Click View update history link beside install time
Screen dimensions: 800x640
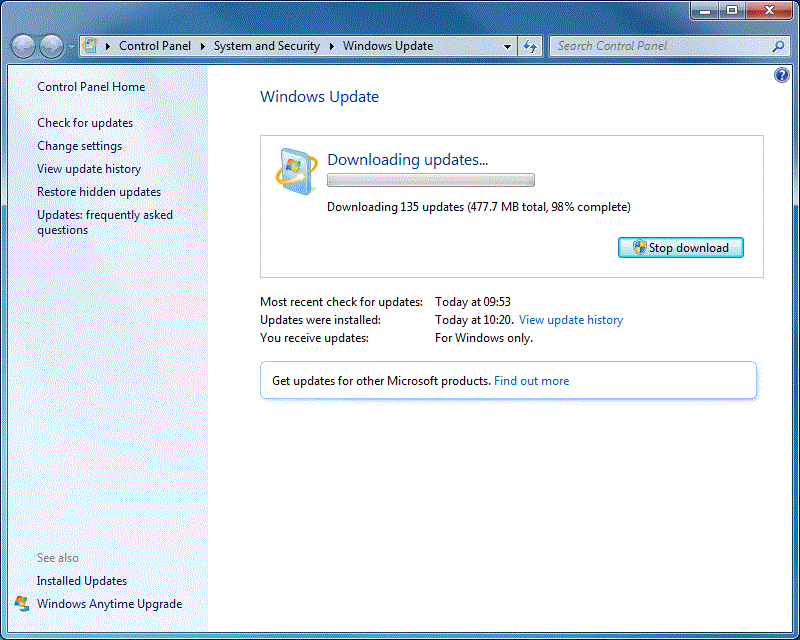(571, 320)
